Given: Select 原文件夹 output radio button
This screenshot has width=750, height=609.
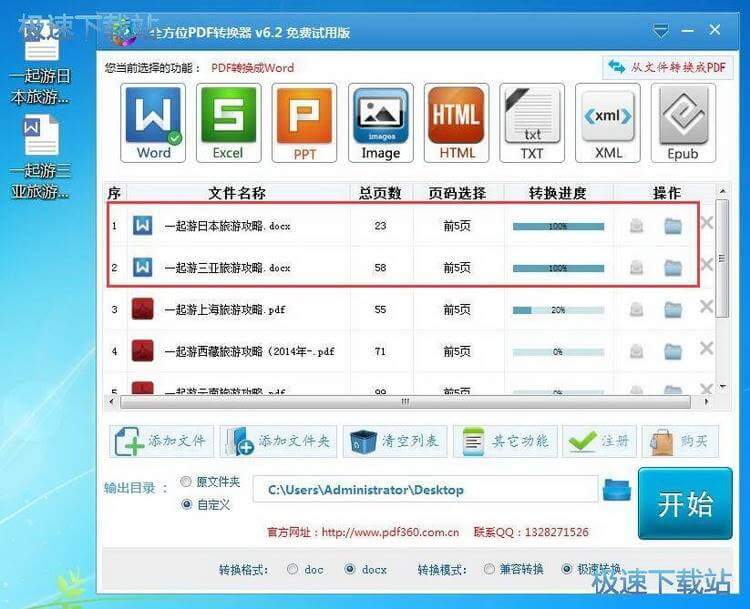Looking at the screenshot, I should 186,482.
